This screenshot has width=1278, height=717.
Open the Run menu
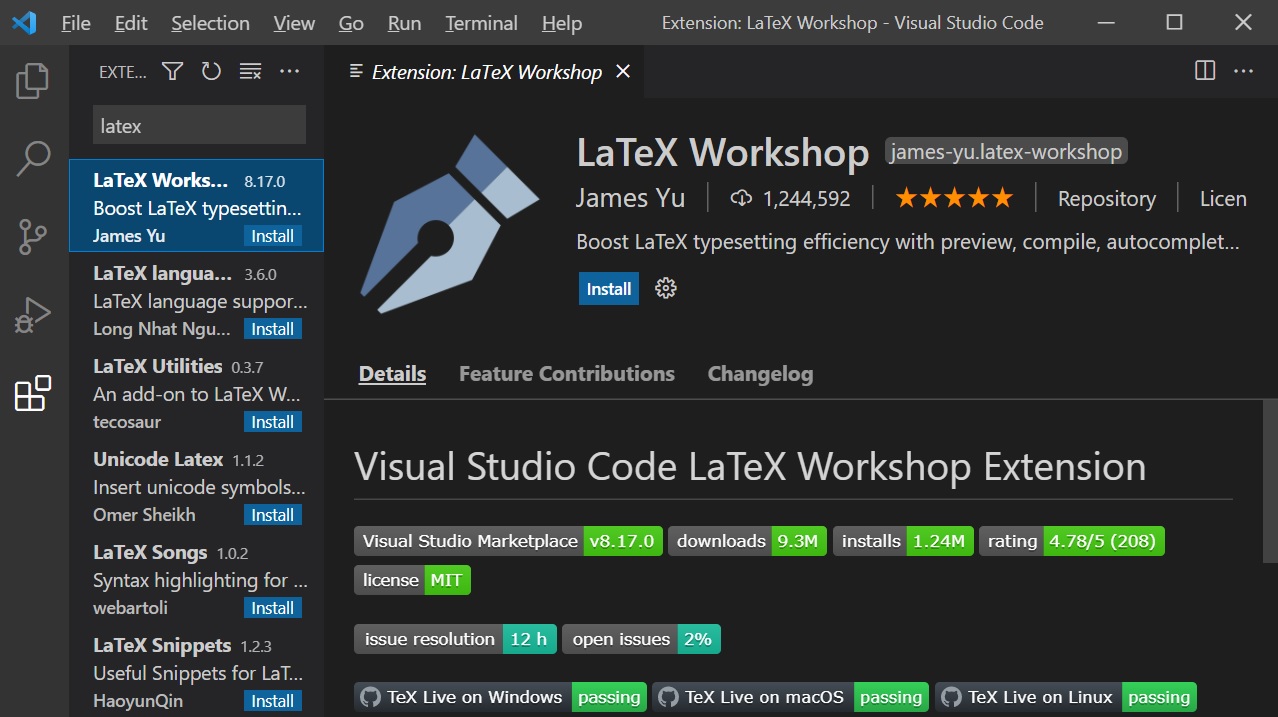click(404, 23)
